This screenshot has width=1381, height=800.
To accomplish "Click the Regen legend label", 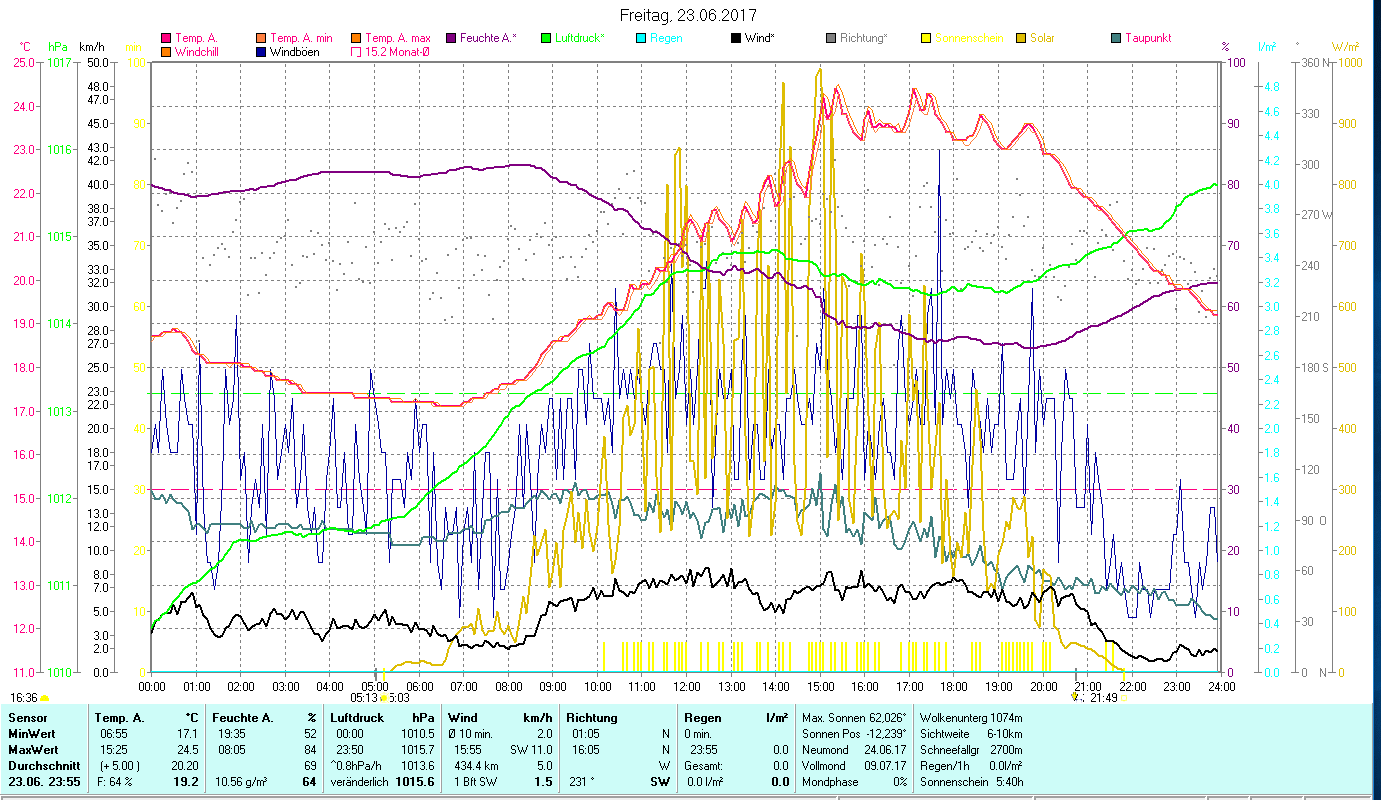I will pos(667,38).
